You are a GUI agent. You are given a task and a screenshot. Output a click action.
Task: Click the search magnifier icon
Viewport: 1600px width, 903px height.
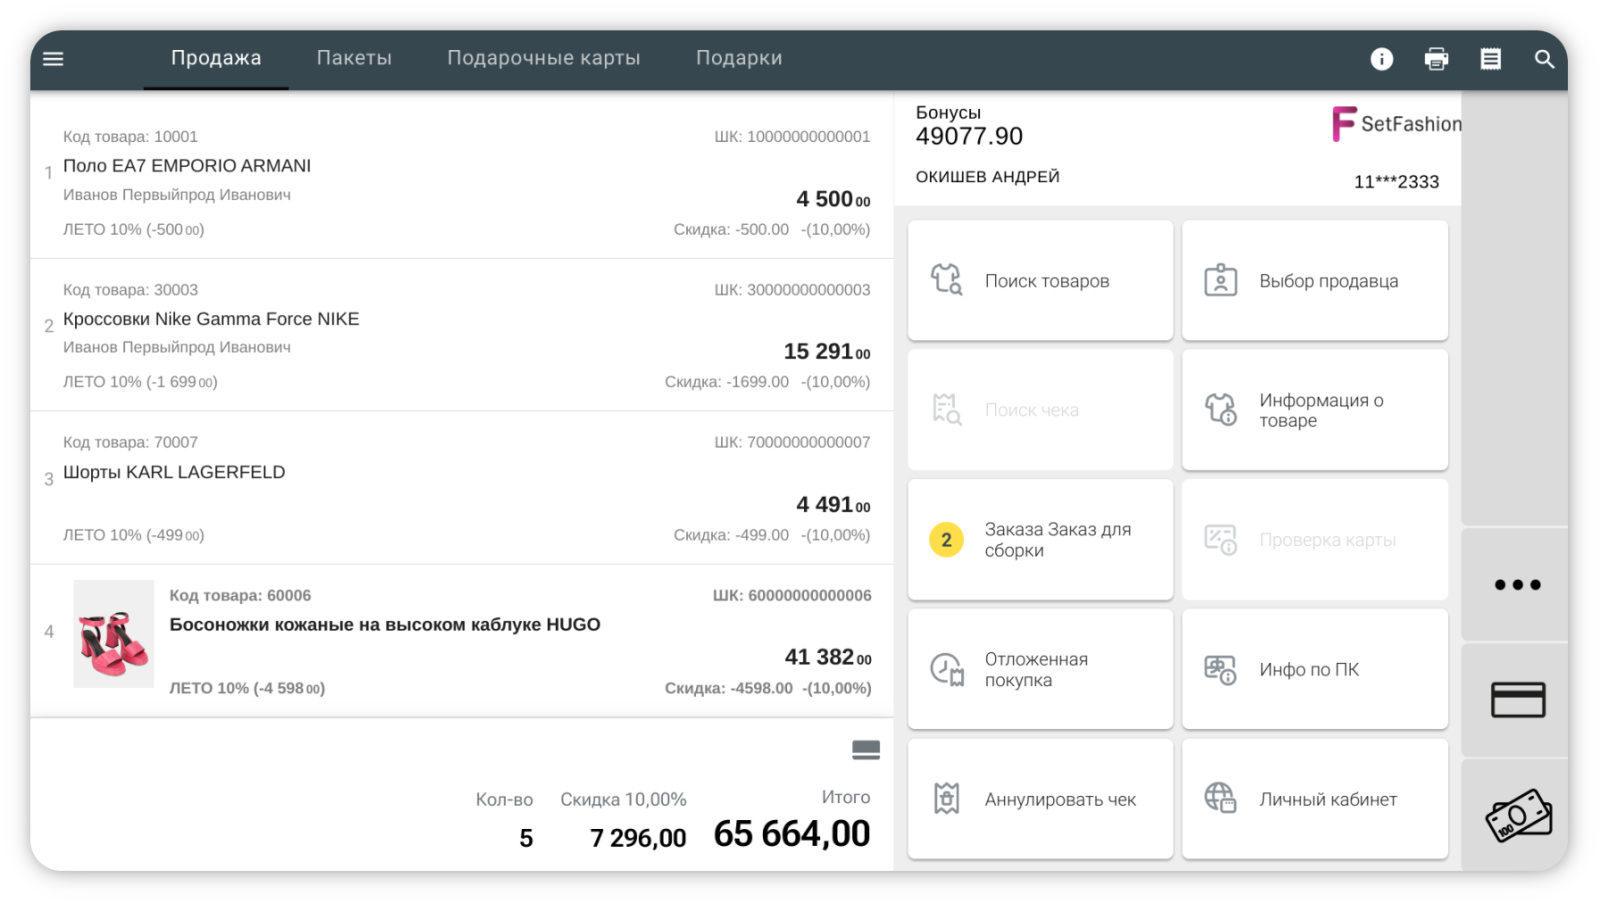click(1544, 59)
